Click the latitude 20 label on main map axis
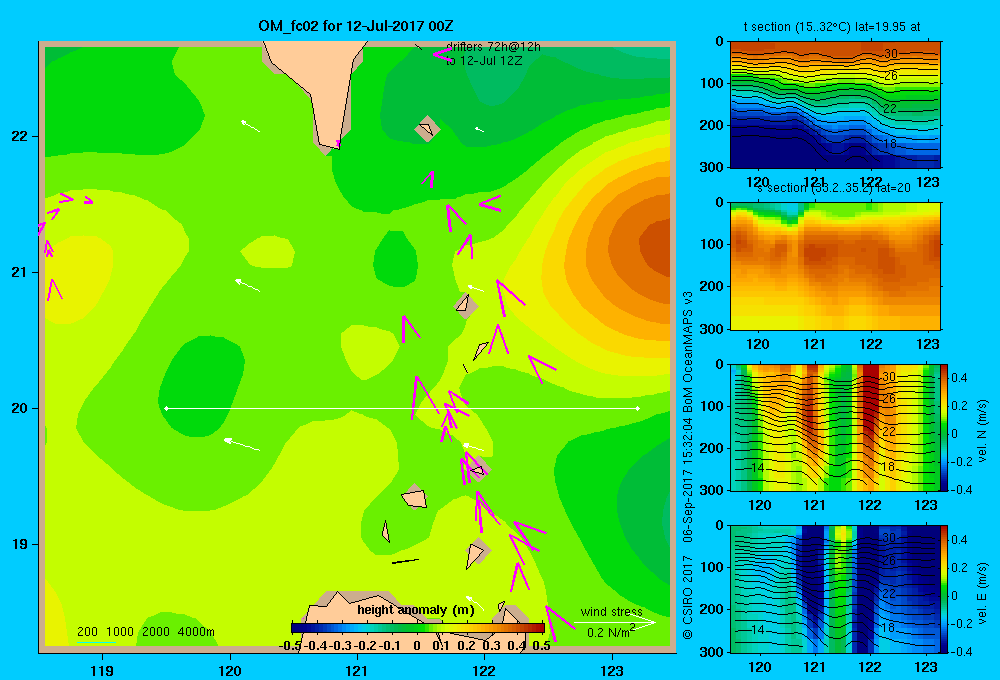This screenshot has width=1000, height=680. pos(20,408)
